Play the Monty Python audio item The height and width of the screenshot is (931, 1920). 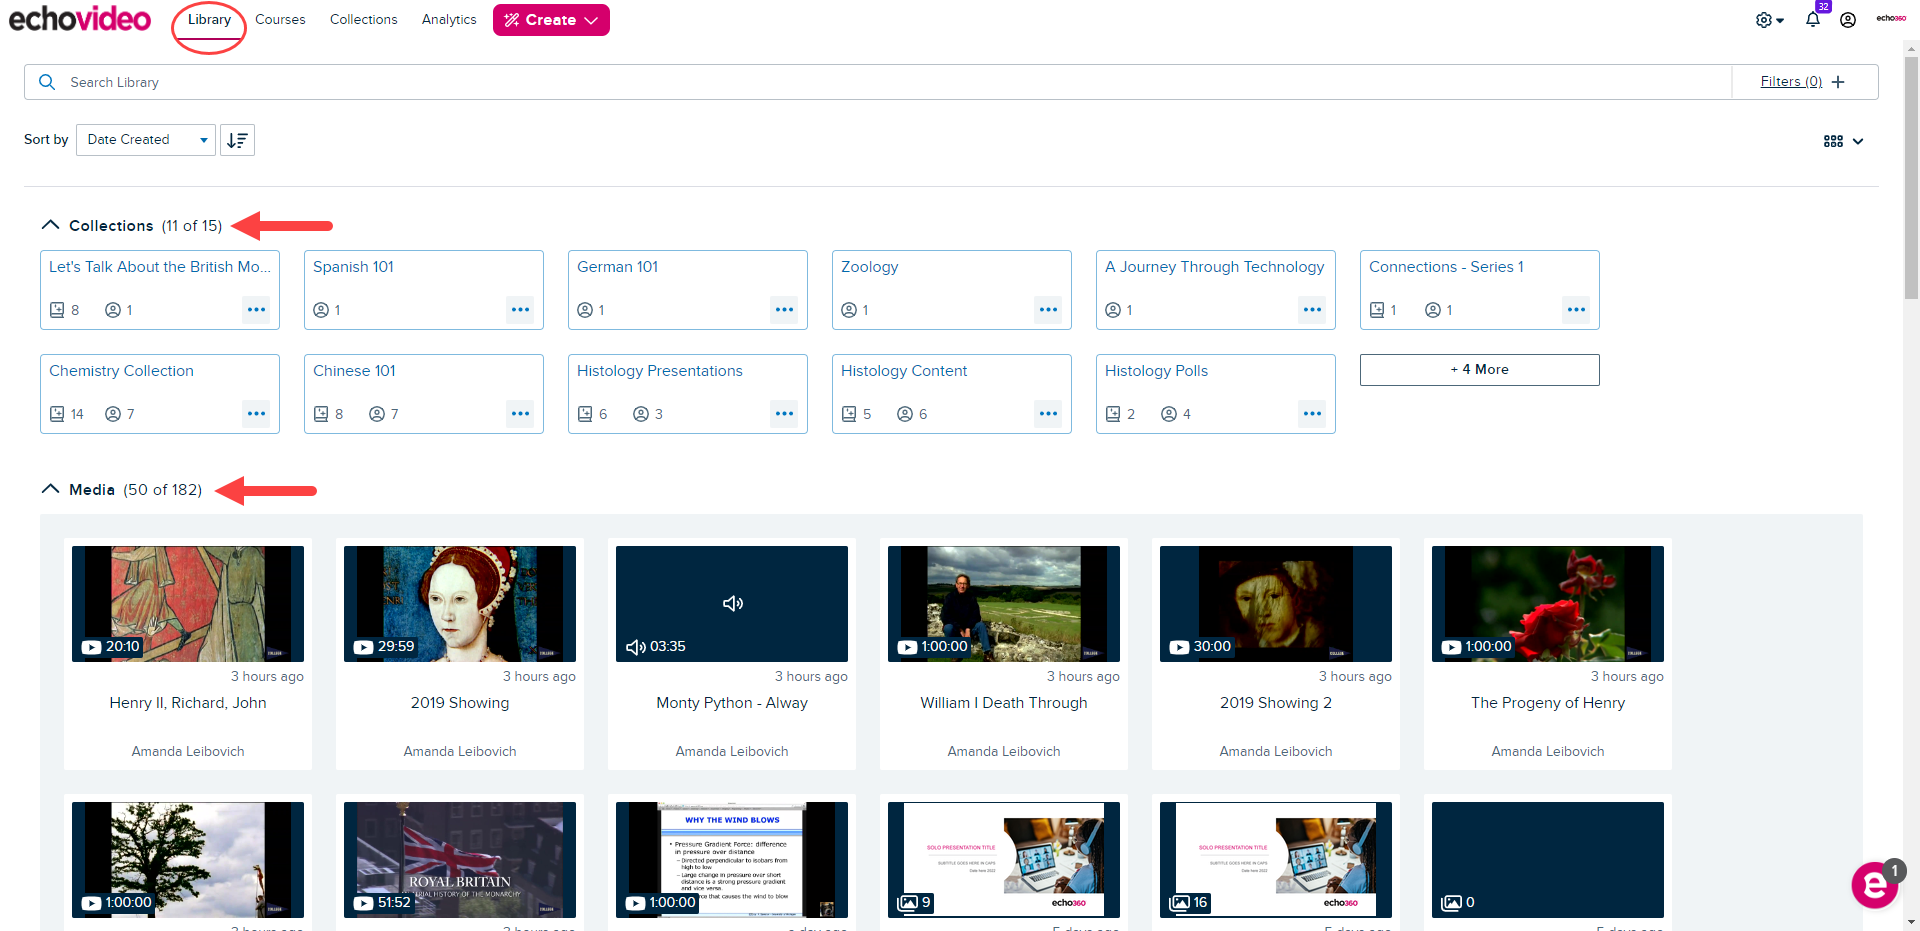(x=732, y=603)
